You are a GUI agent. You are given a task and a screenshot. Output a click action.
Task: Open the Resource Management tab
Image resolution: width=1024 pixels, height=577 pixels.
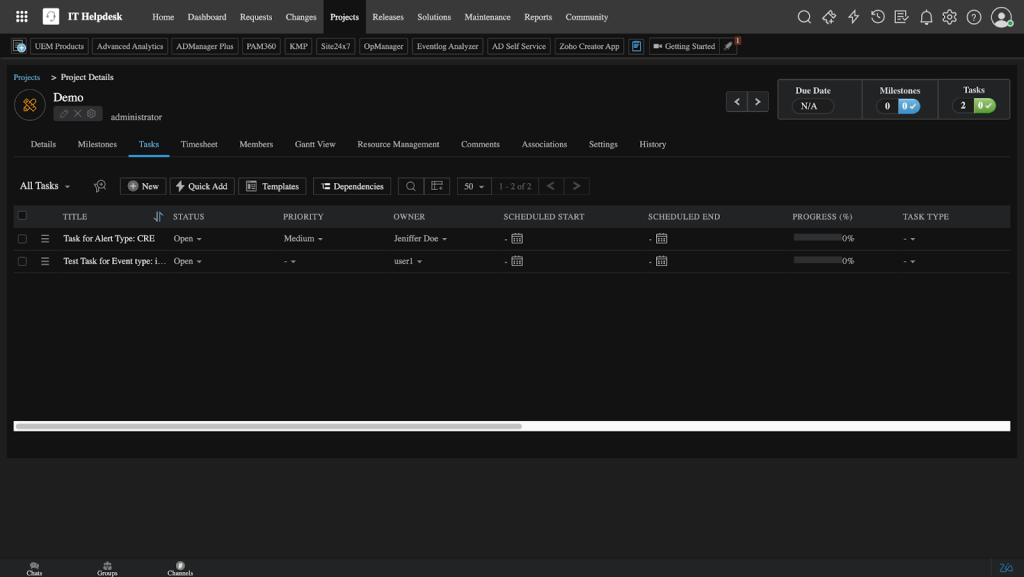(398, 144)
